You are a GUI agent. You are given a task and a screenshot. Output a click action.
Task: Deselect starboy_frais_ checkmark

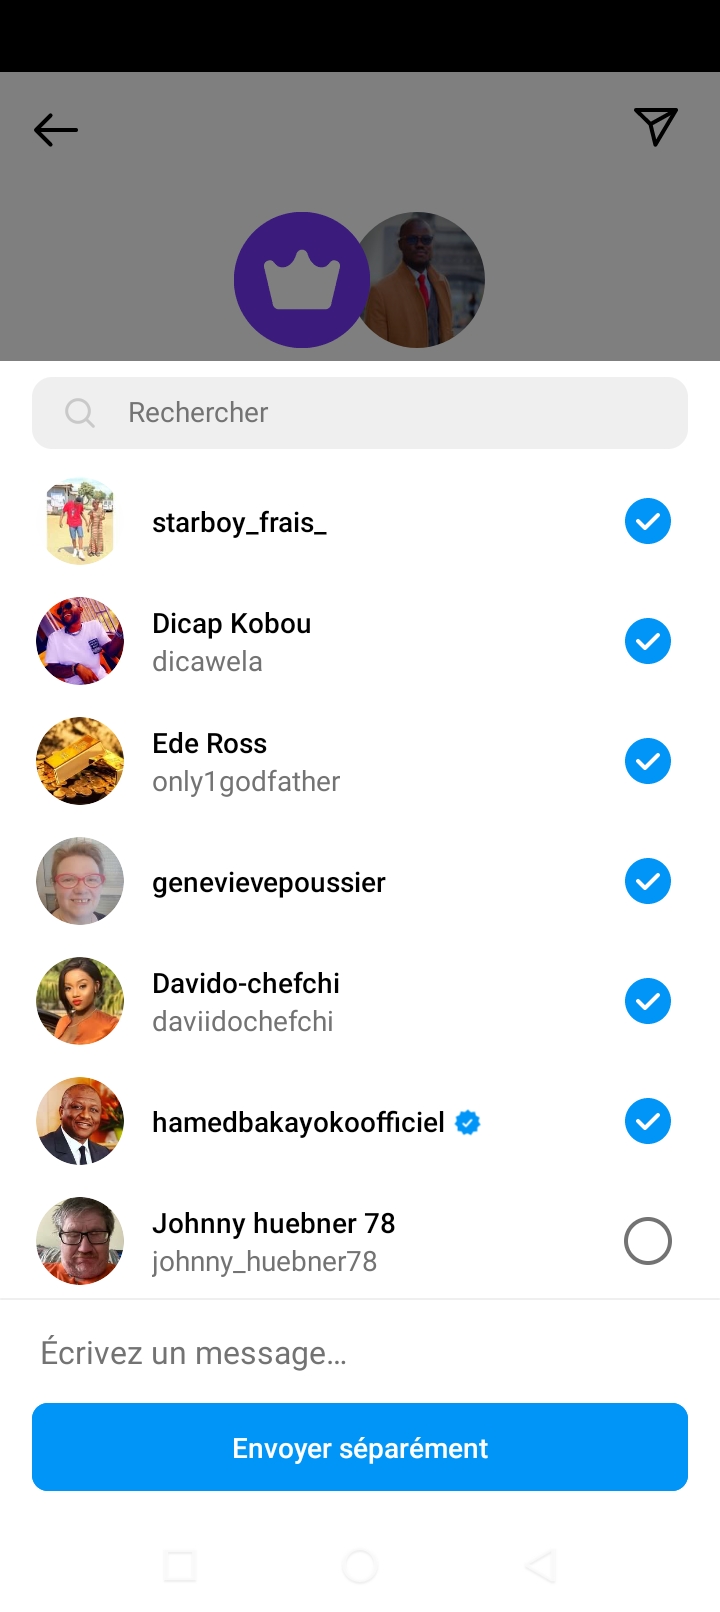(648, 521)
